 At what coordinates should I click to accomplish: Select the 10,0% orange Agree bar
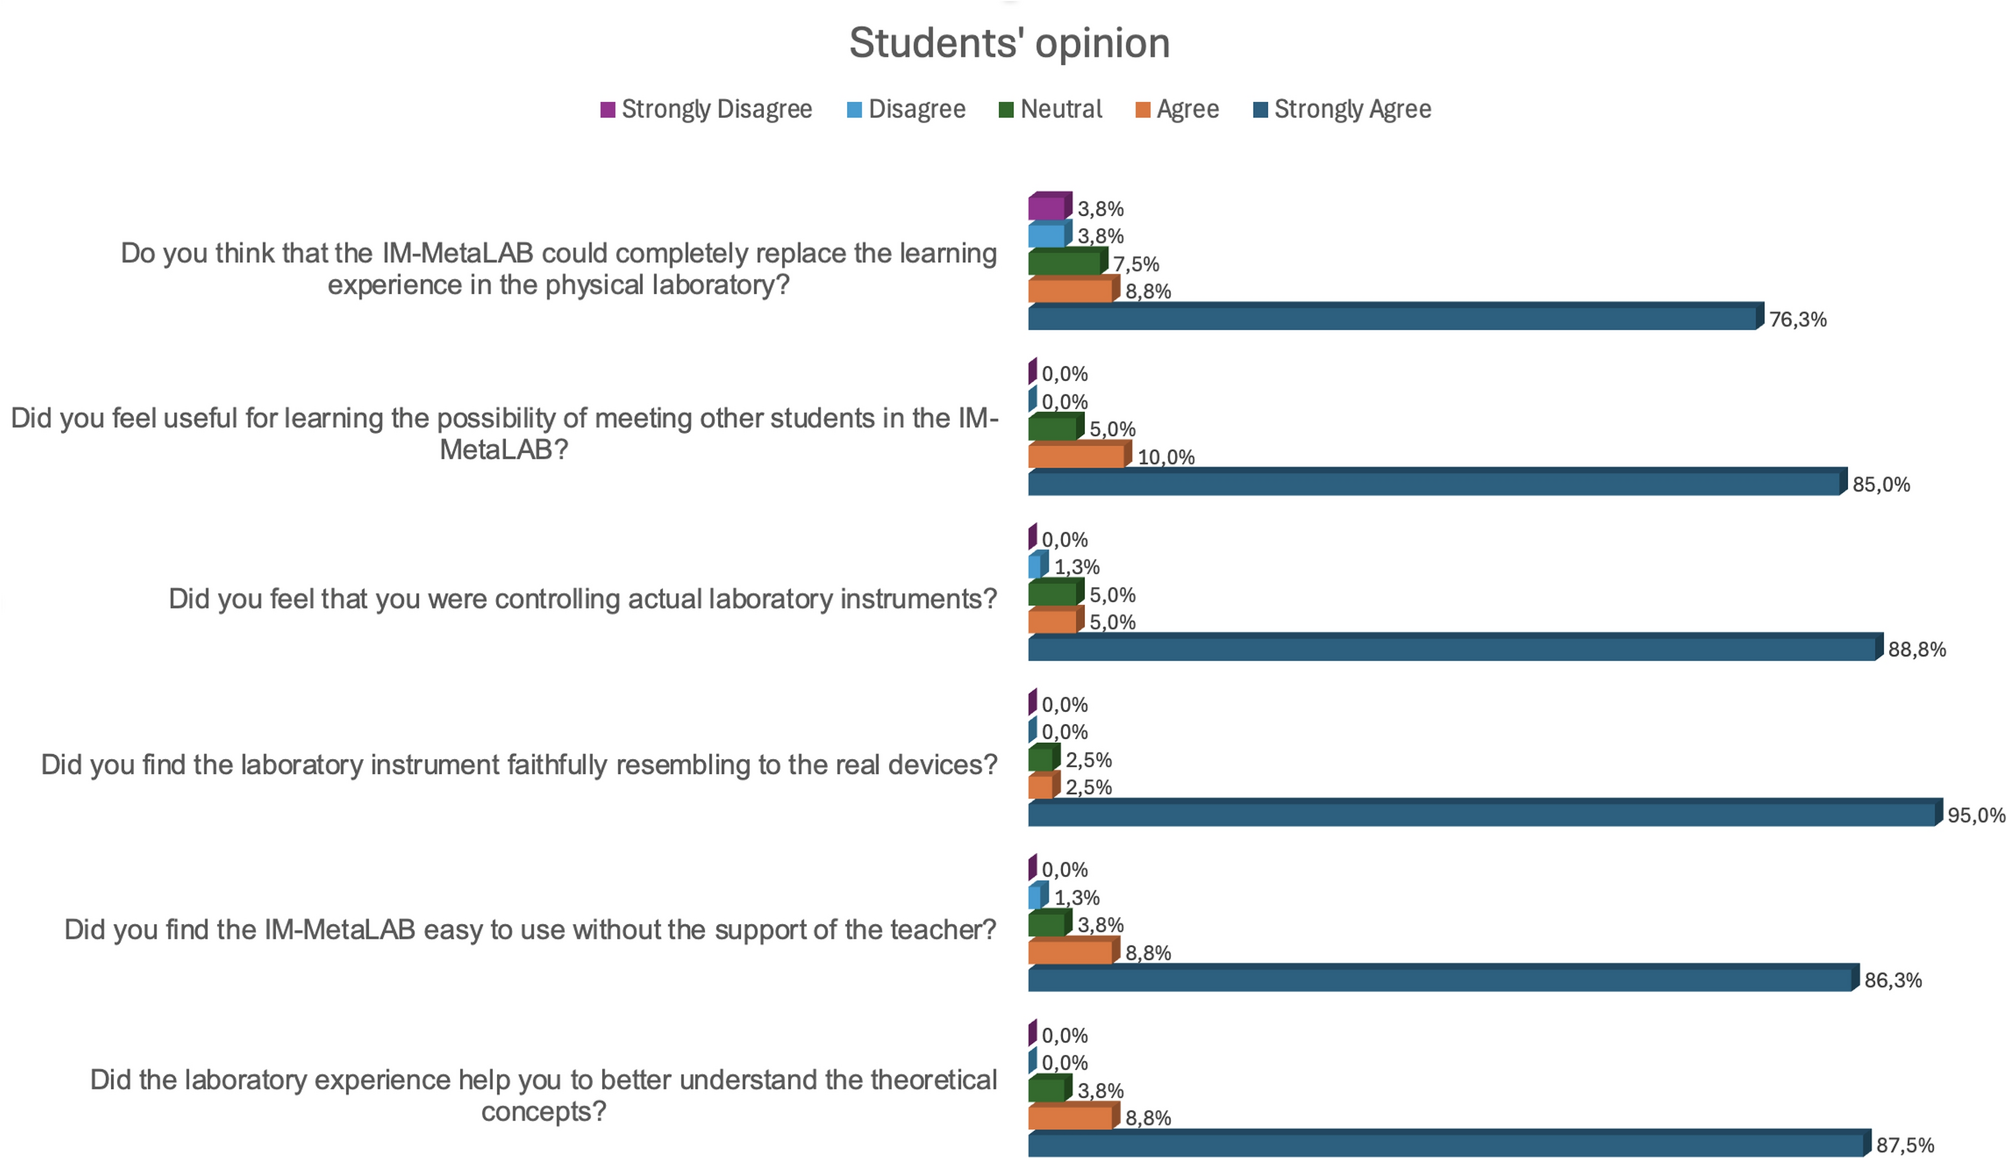tap(1077, 457)
